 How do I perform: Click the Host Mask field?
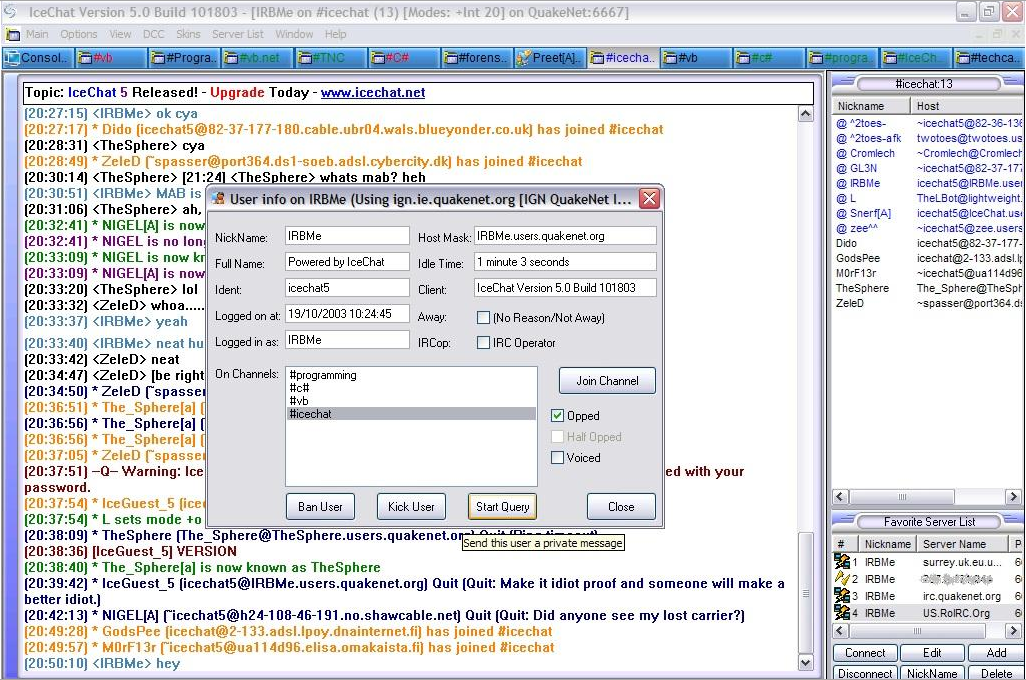(x=565, y=236)
